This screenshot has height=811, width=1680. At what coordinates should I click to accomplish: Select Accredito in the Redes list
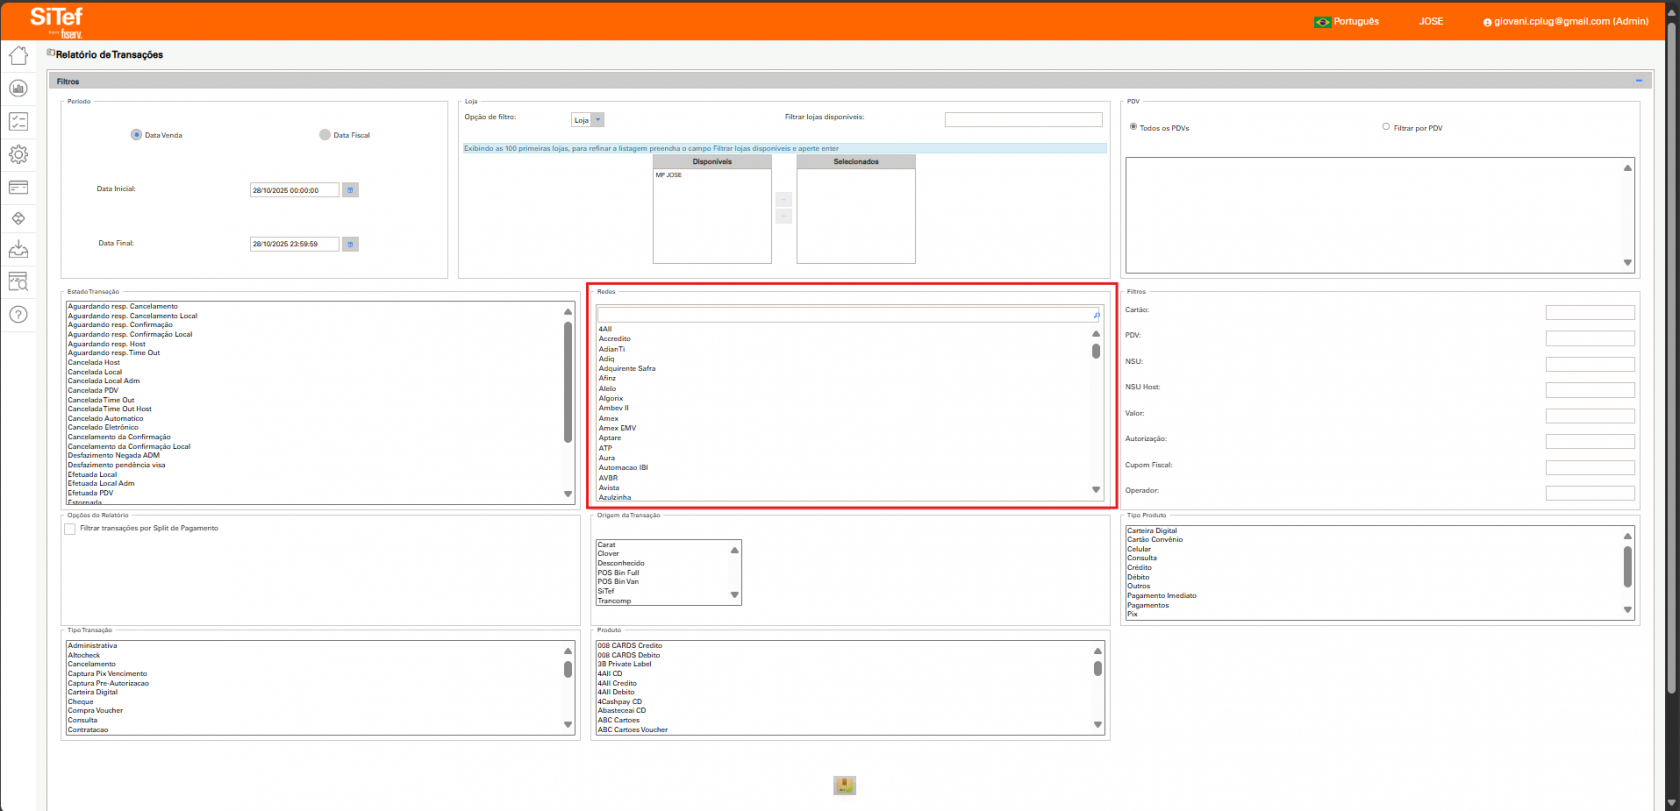615,339
